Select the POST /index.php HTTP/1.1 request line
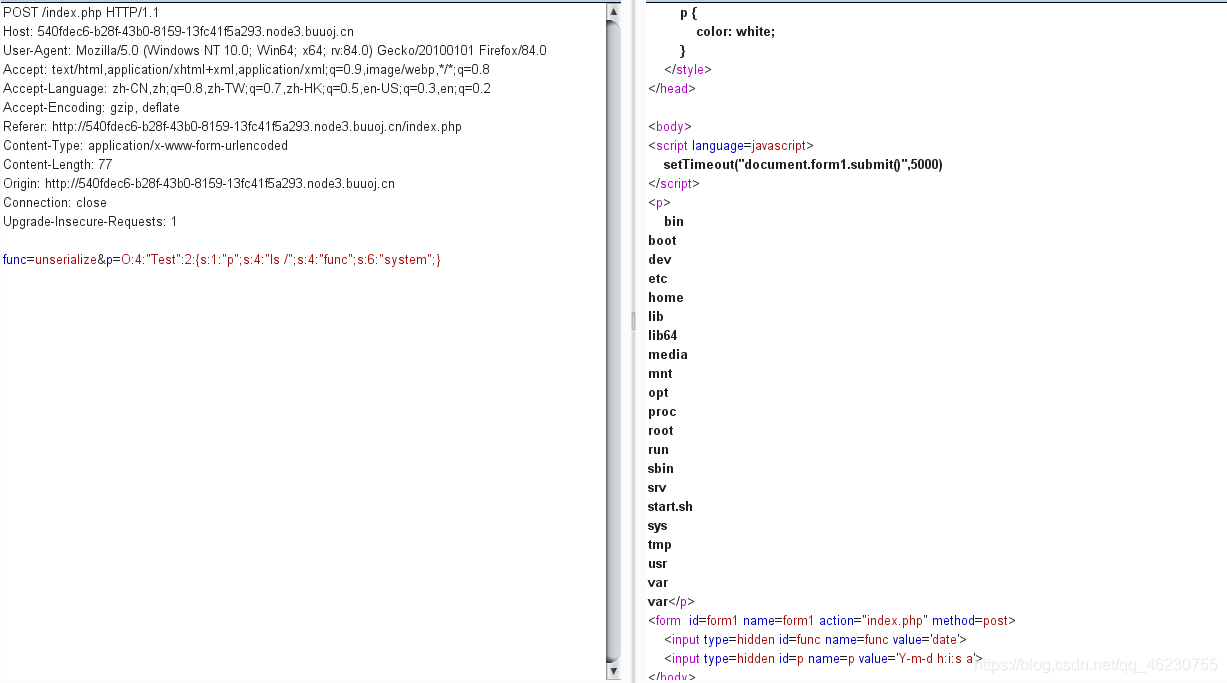Viewport: 1227px width, 683px height. coord(81,12)
